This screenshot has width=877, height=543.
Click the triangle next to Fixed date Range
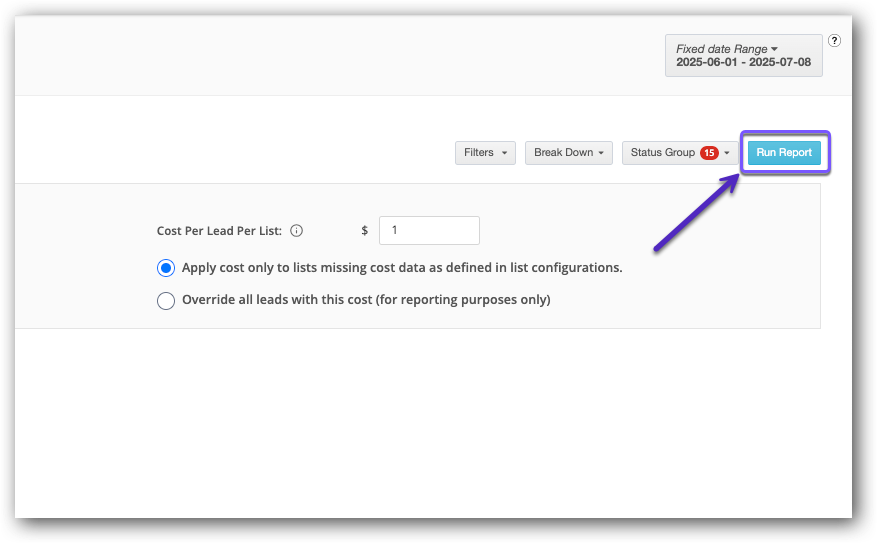click(x=774, y=49)
